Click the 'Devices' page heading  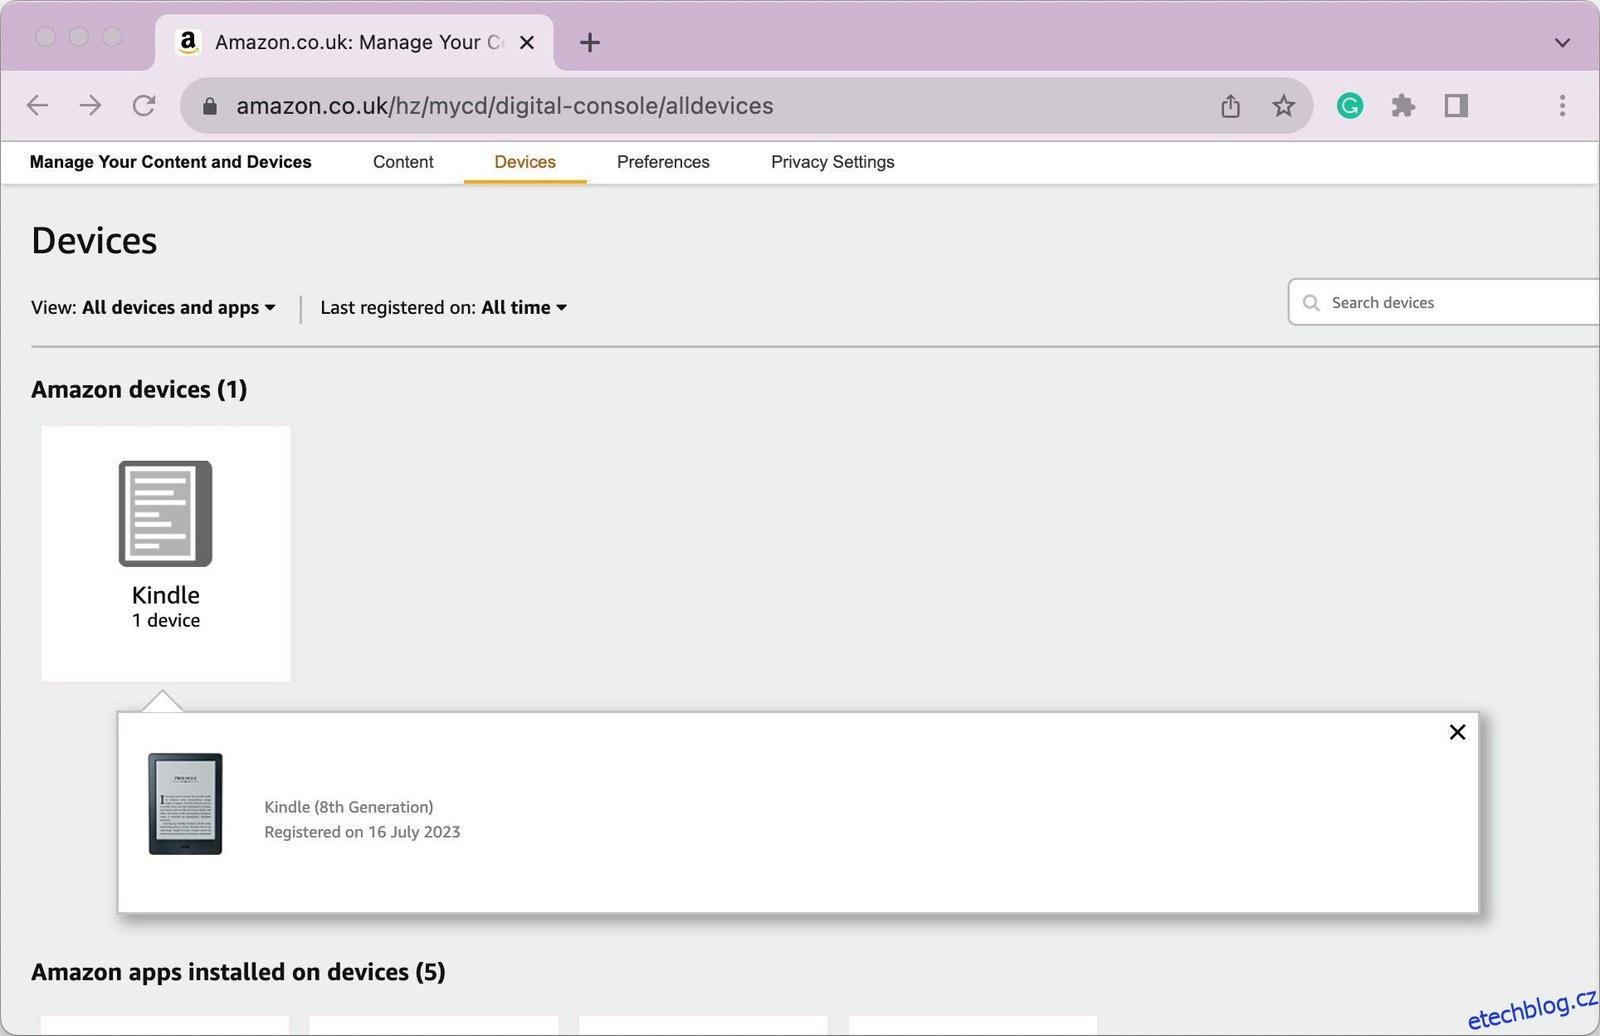pos(94,241)
